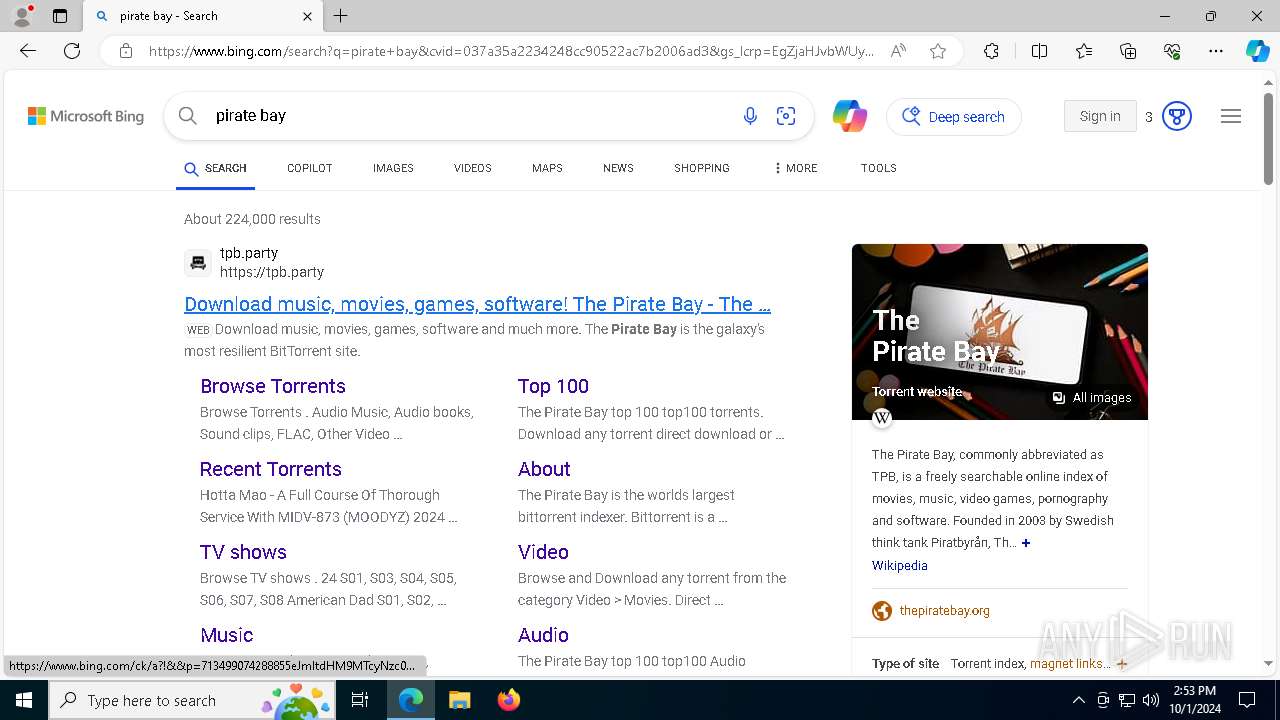Switch to the NEWS tab
This screenshot has width=1280, height=720.
pyautogui.click(x=618, y=168)
